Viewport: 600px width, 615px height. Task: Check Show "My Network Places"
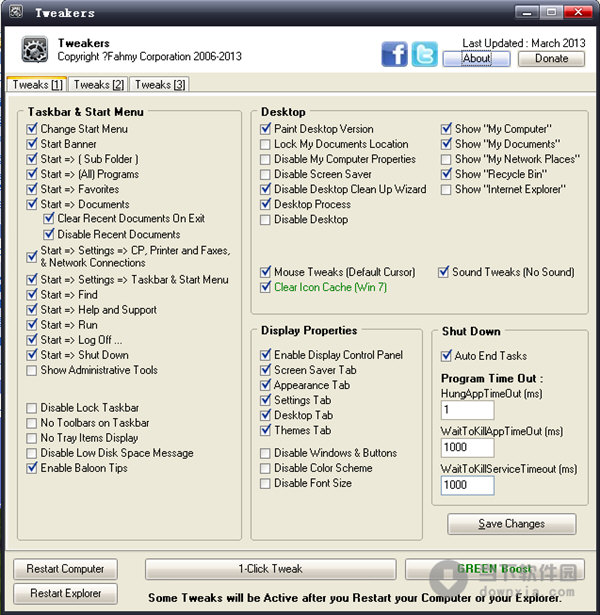tap(446, 159)
